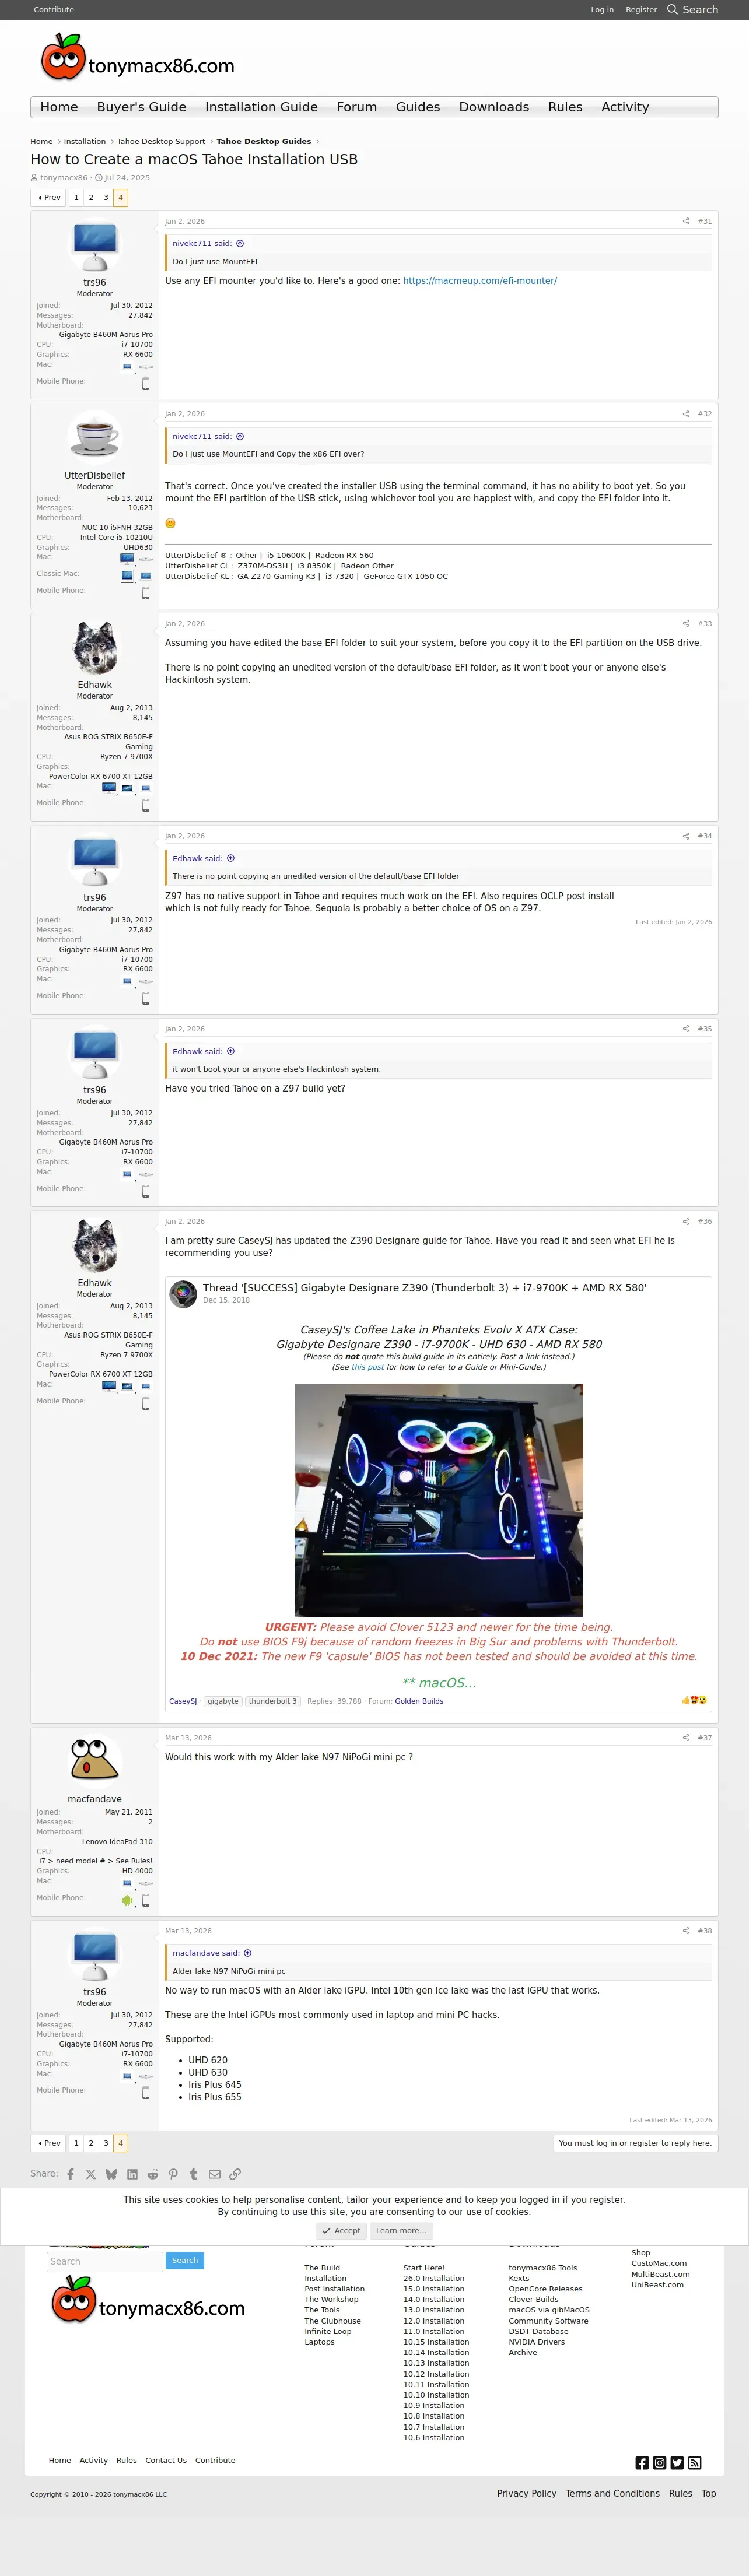Open macfandave's avatar image

(x=95, y=1762)
